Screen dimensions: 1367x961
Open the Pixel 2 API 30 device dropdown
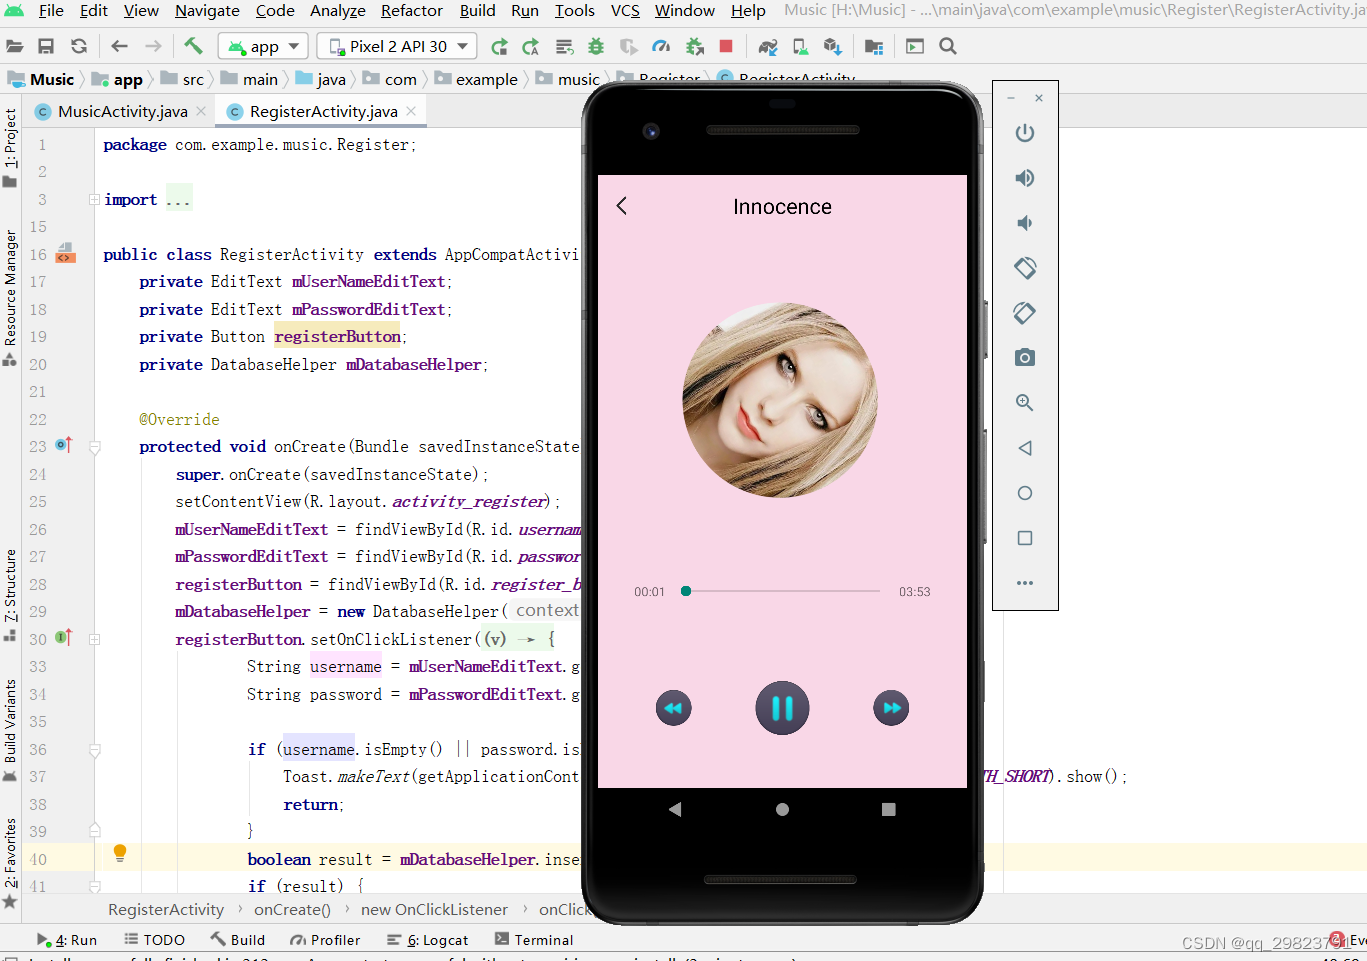point(397,46)
